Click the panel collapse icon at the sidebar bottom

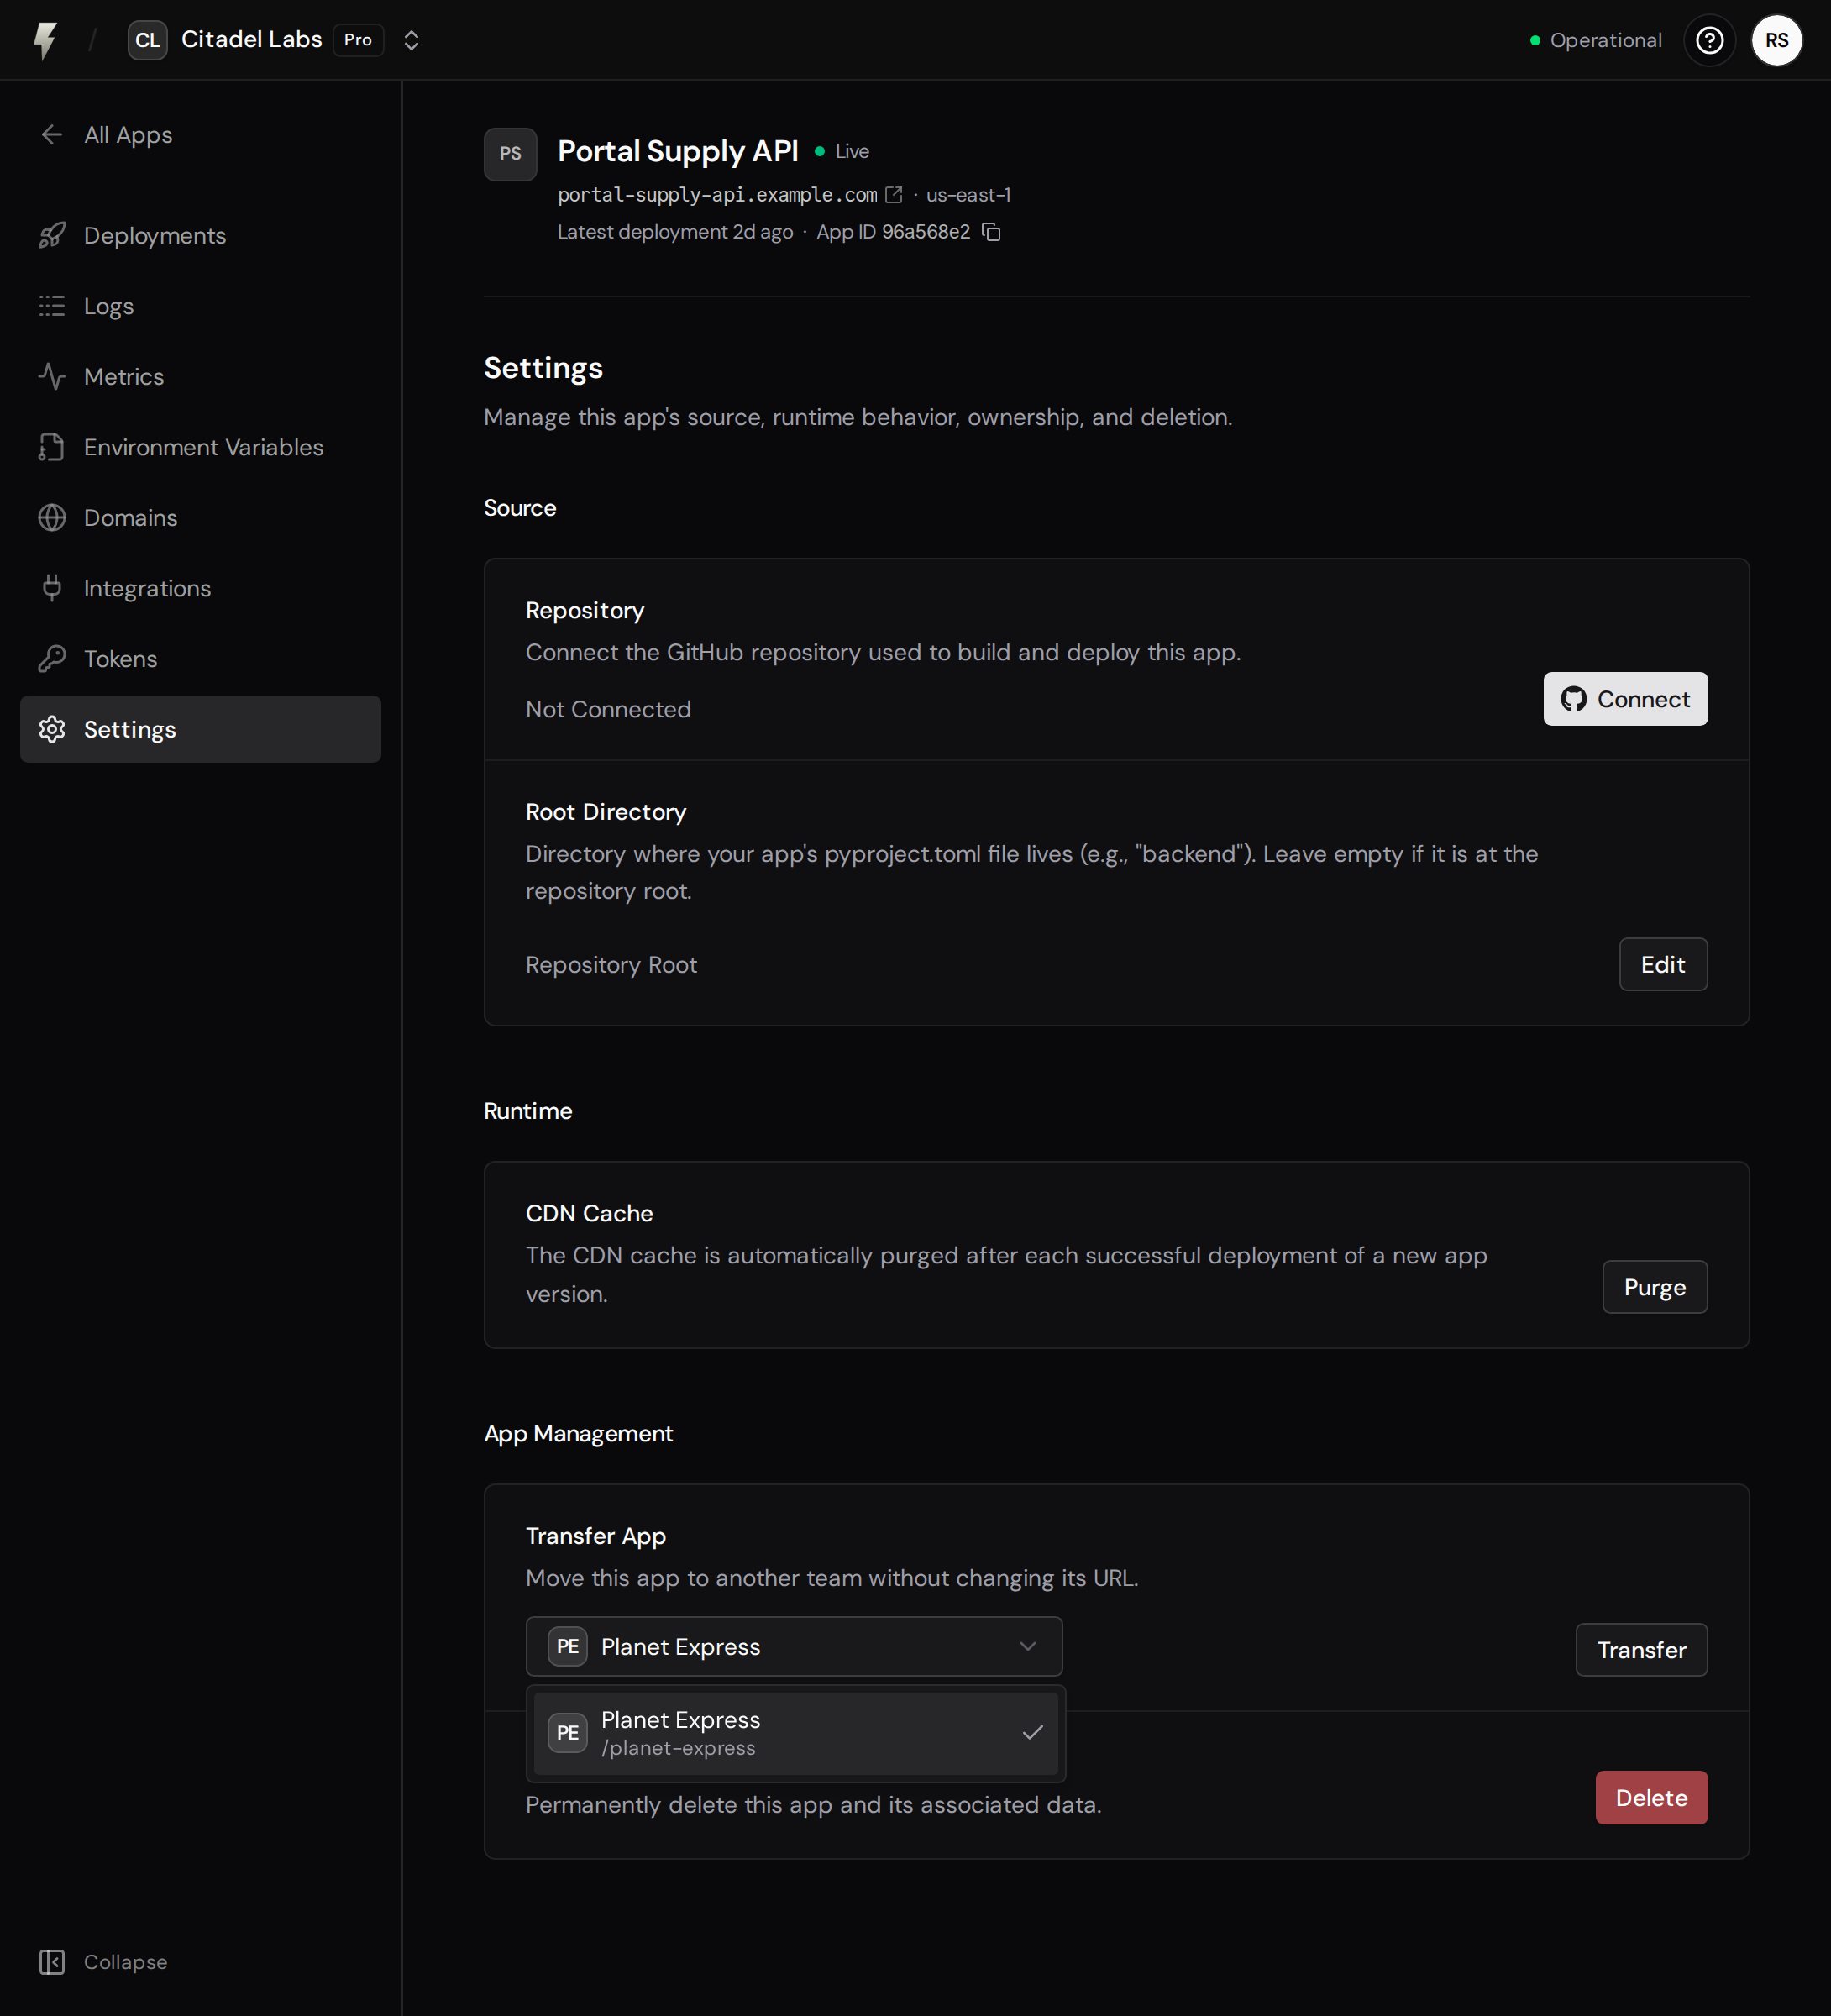coord(52,1962)
